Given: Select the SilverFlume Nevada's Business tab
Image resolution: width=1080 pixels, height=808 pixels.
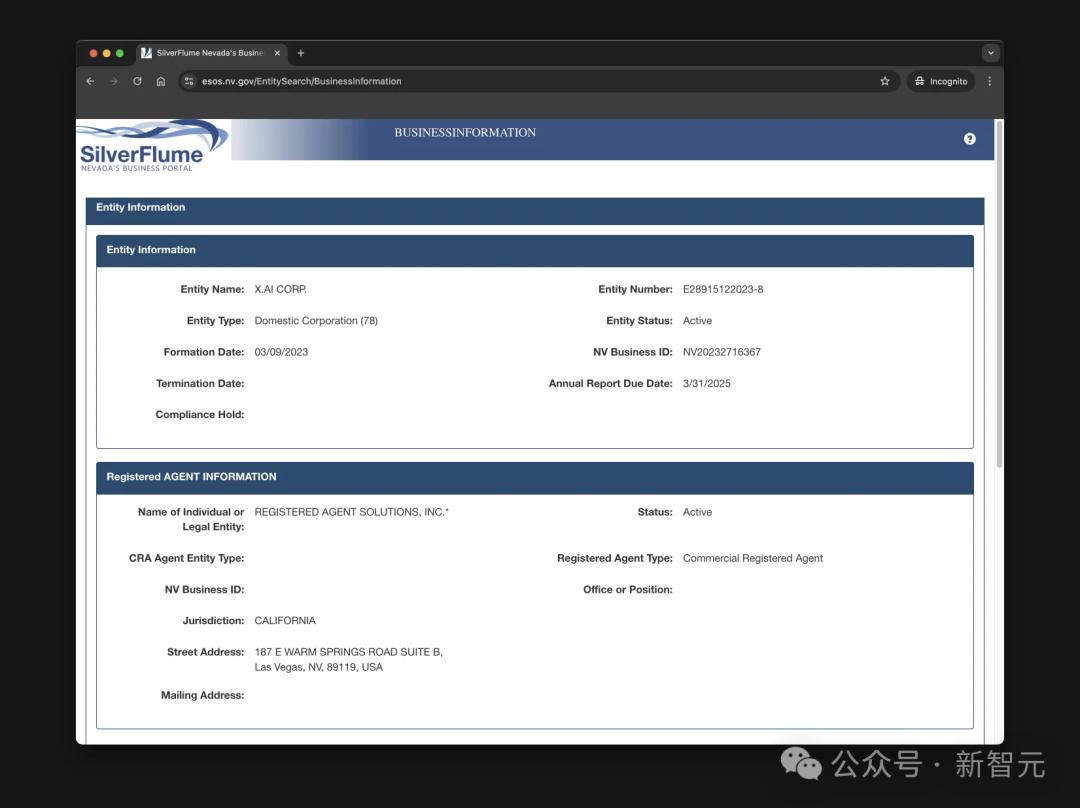Looking at the screenshot, I should pos(205,53).
